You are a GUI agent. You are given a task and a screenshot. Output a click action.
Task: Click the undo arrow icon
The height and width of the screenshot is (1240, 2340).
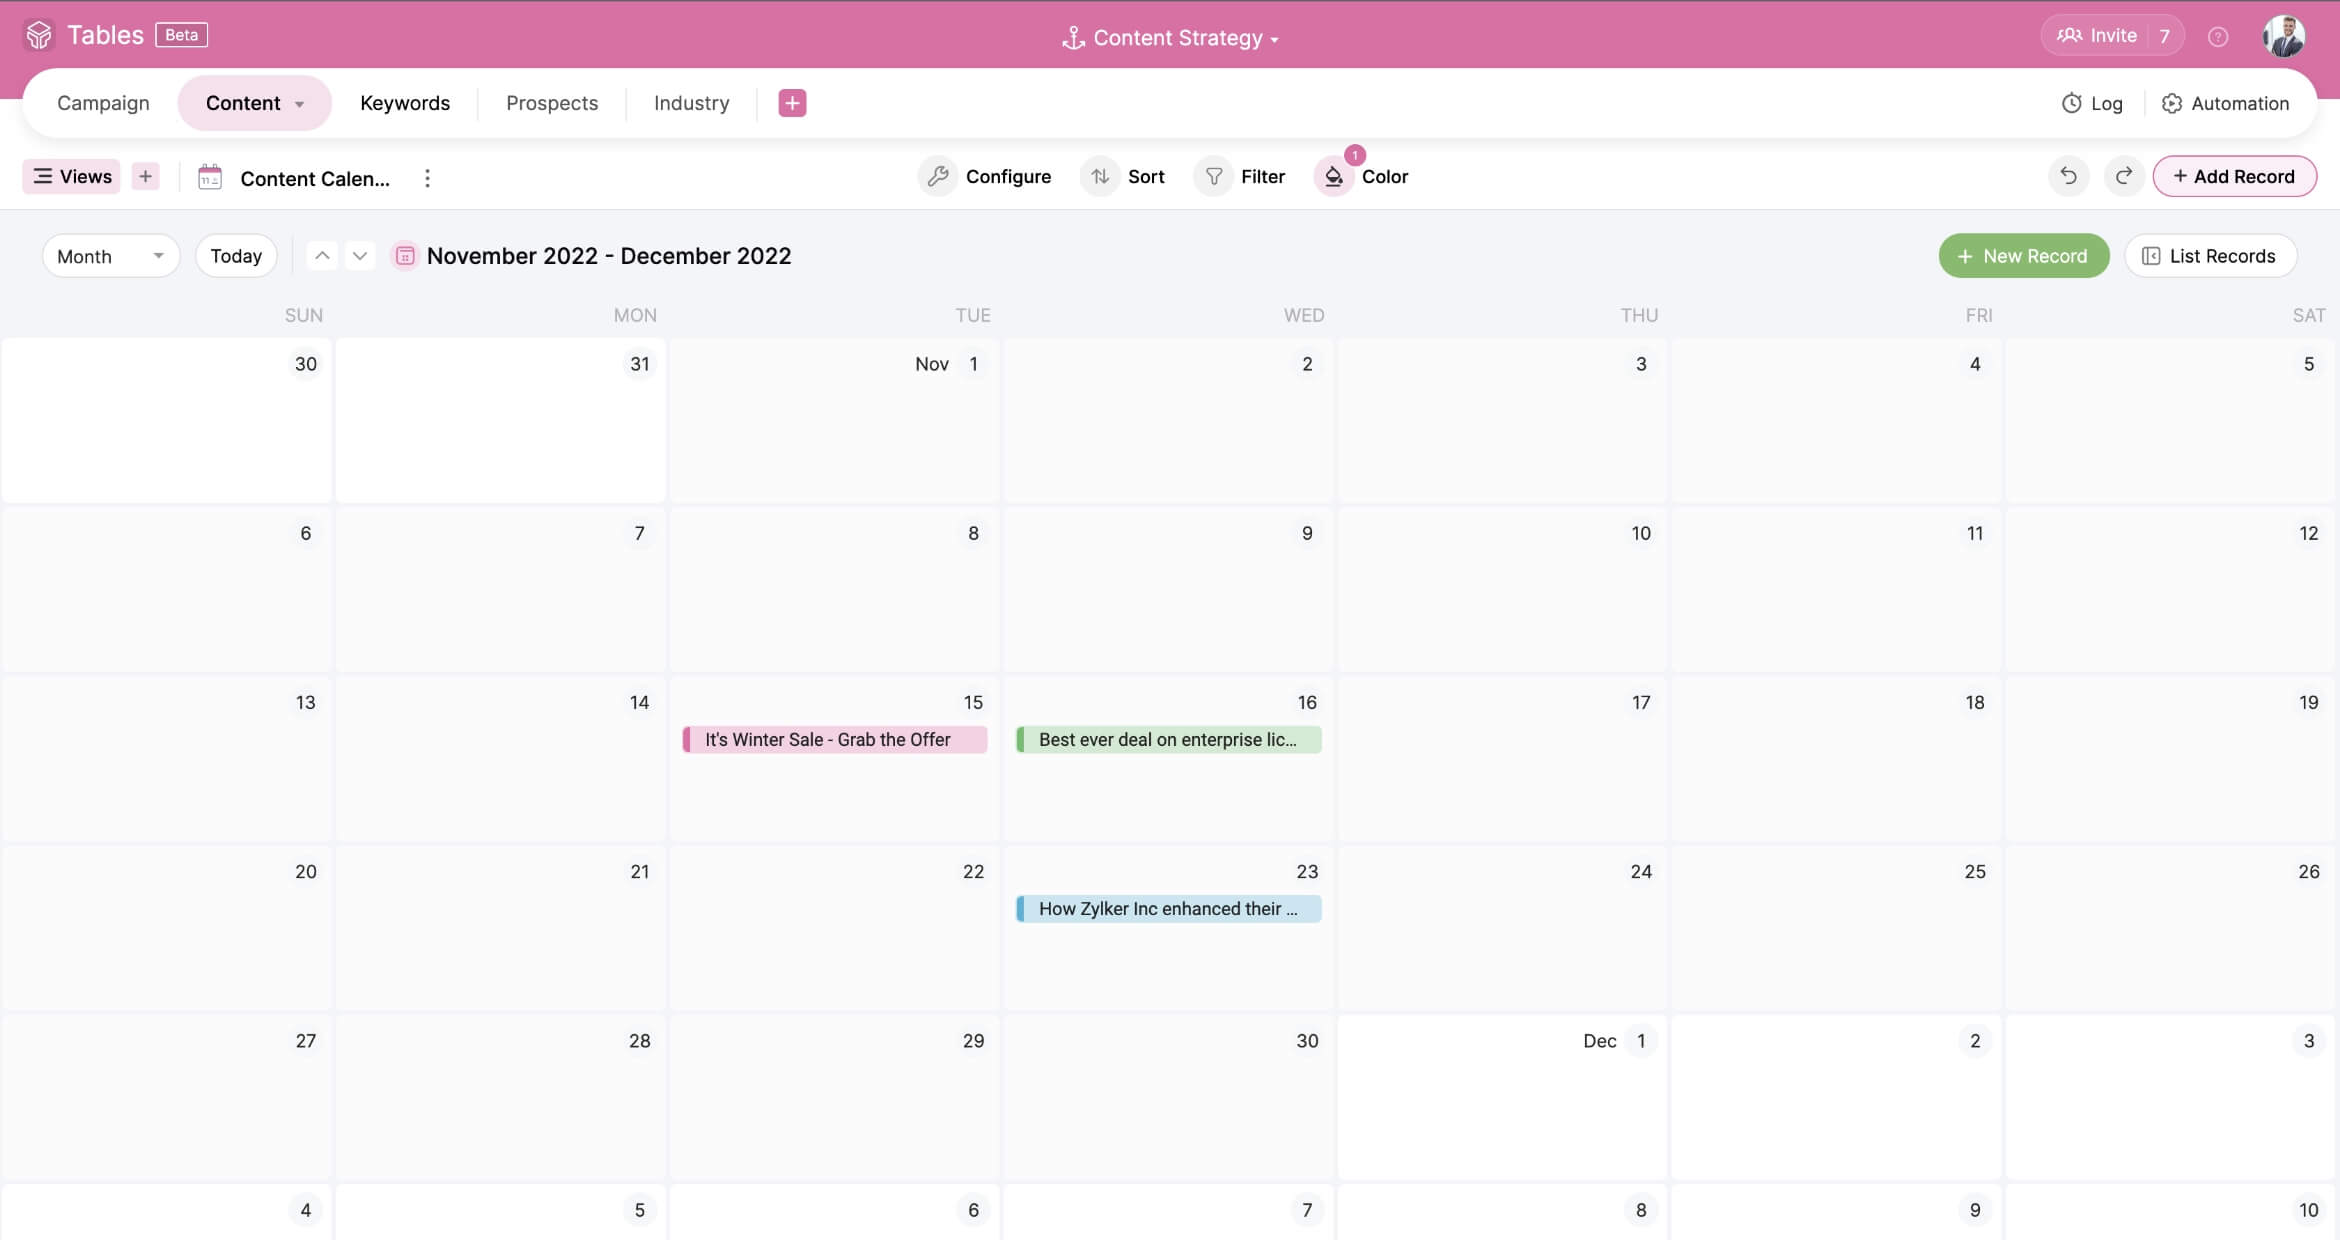click(x=2068, y=176)
